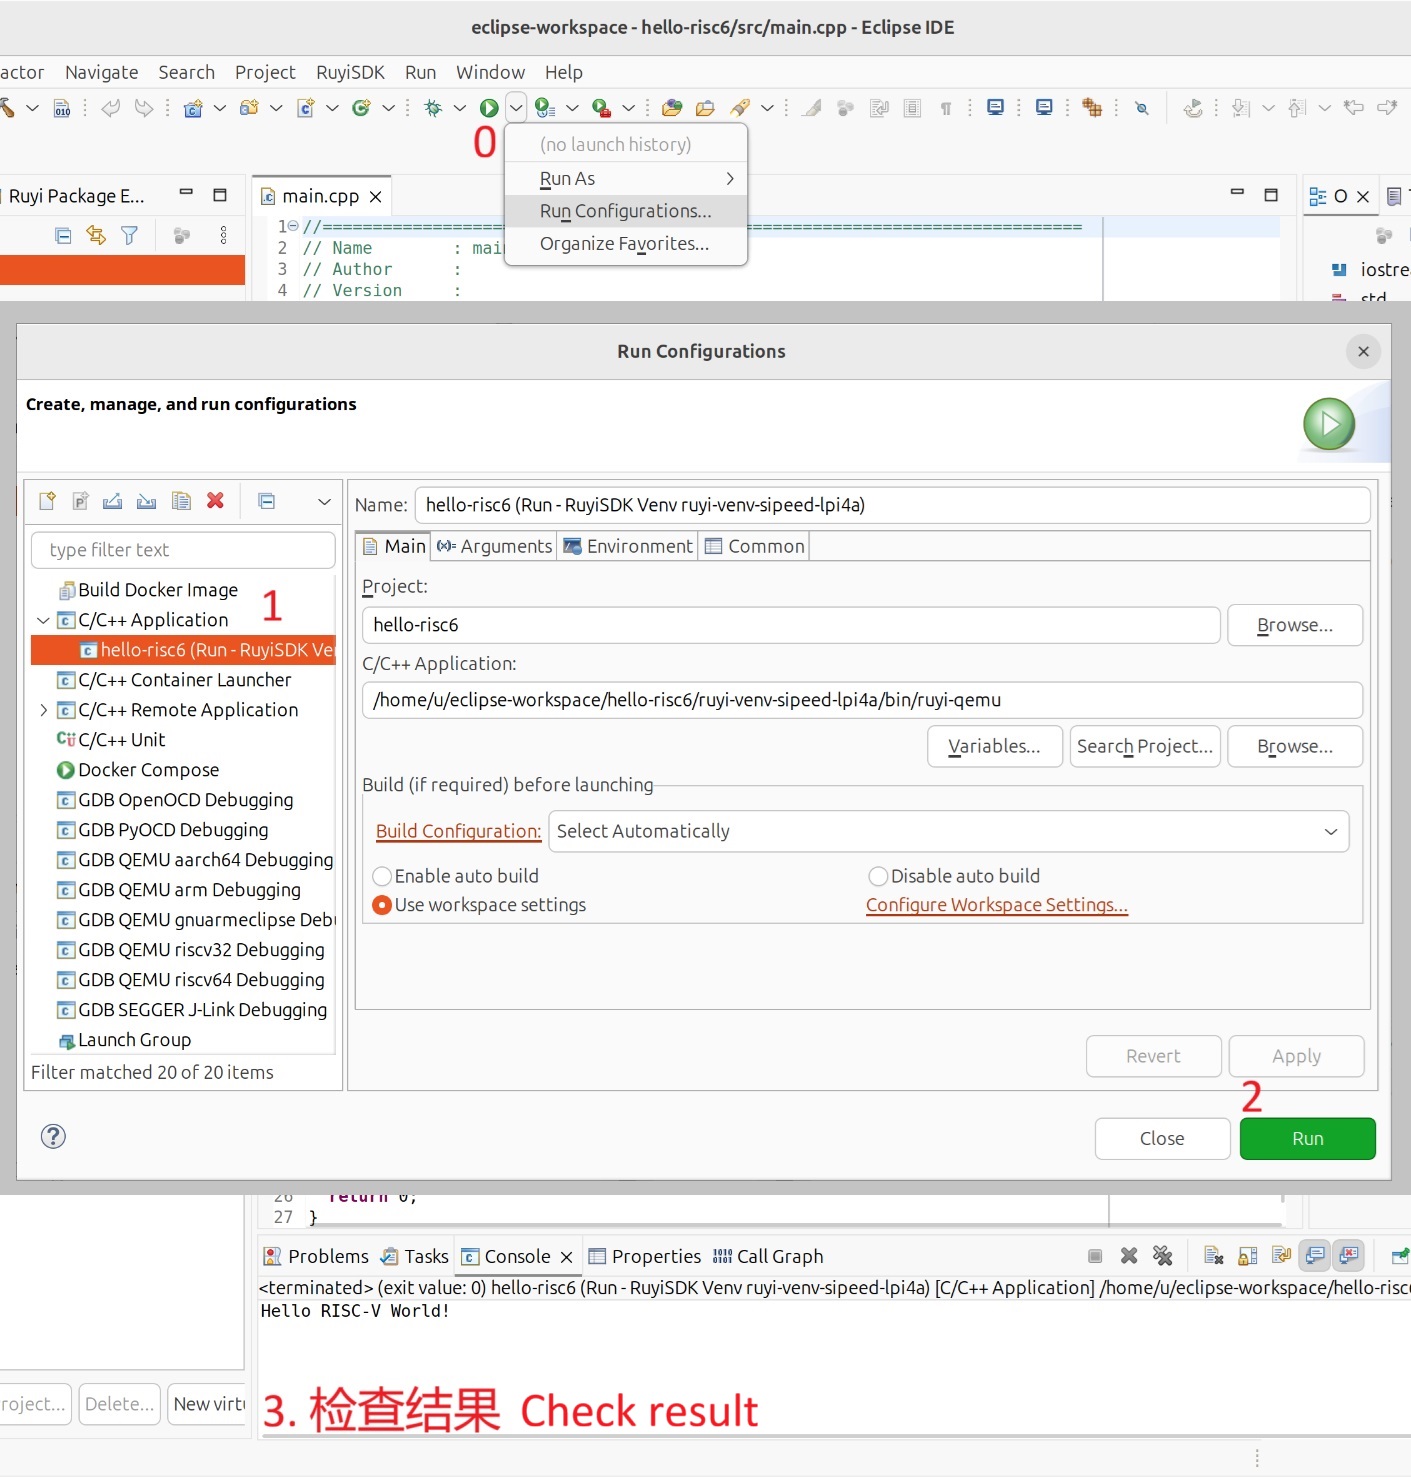Click the Collapse All icon in Run Configurations
The height and width of the screenshot is (1477, 1411).
pyautogui.click(x=267, y=501)
